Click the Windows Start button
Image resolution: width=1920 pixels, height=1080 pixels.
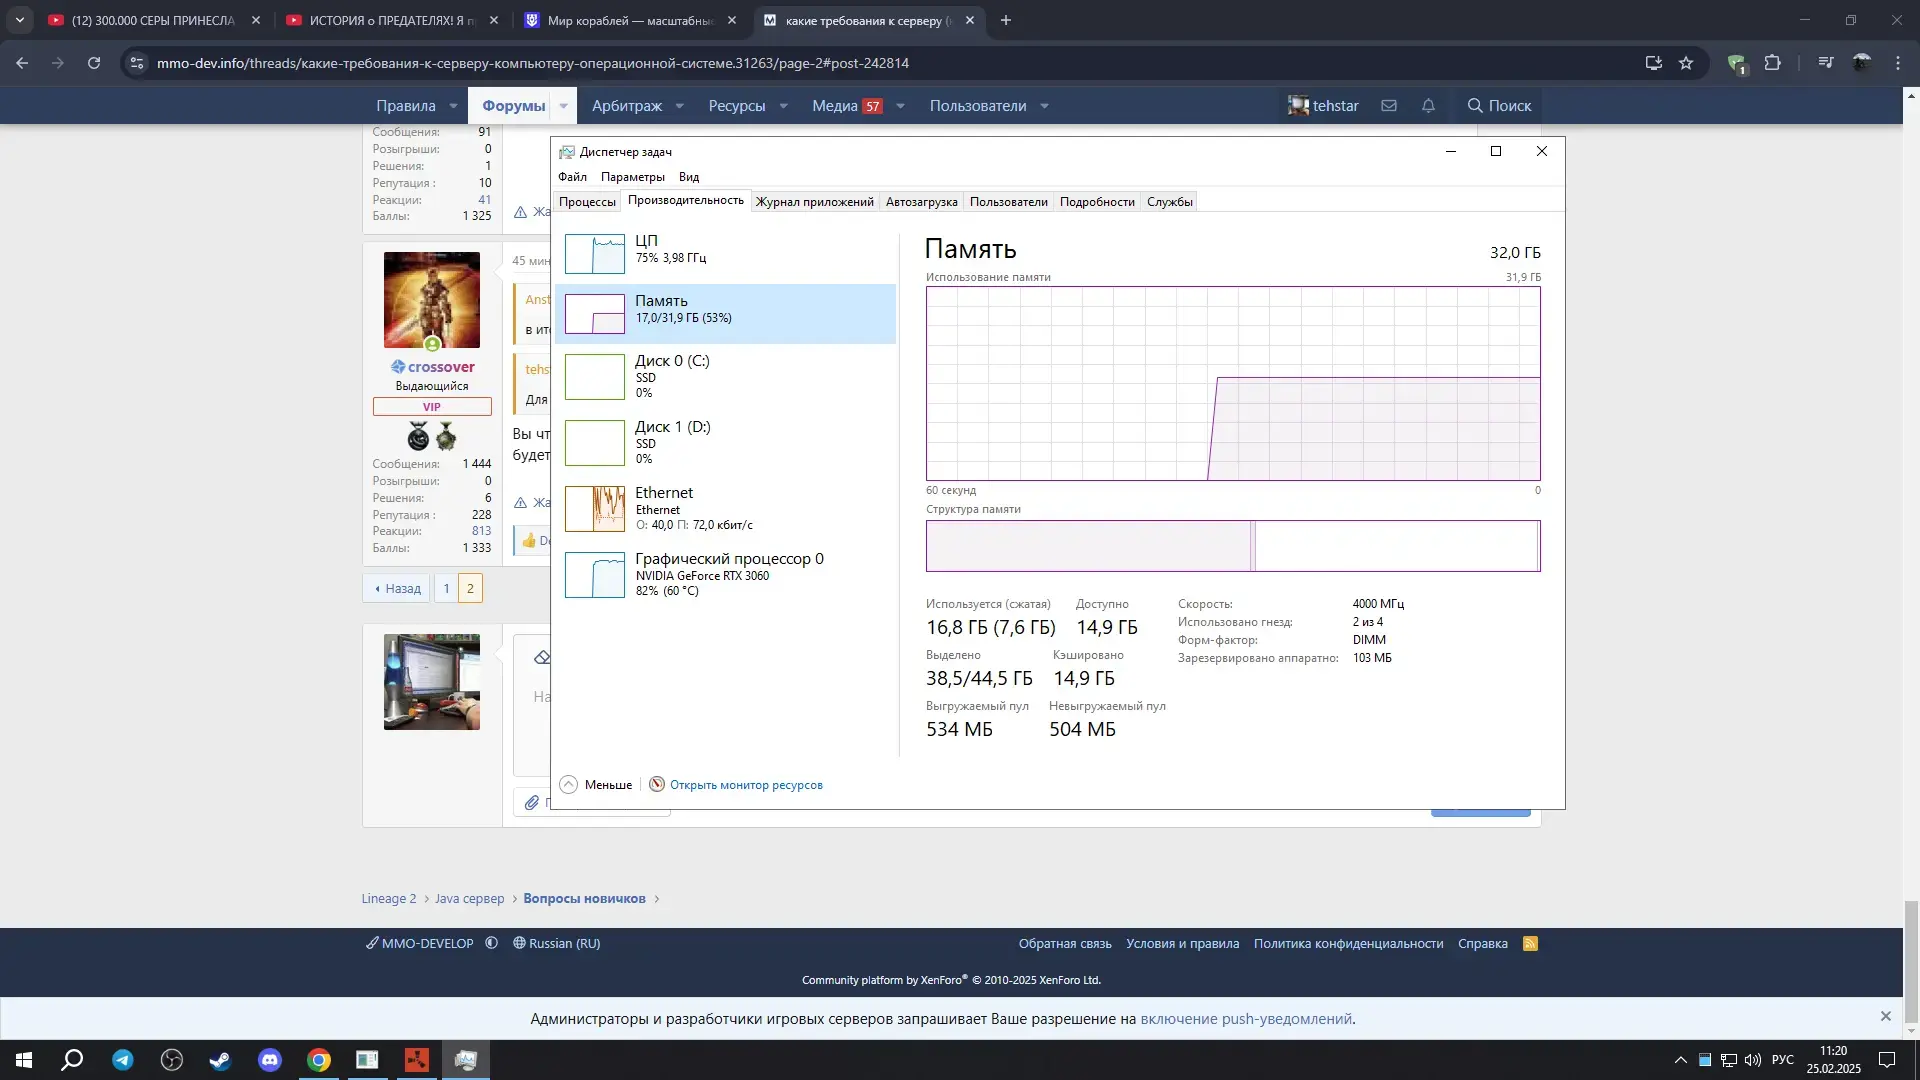click(24, 1060)
